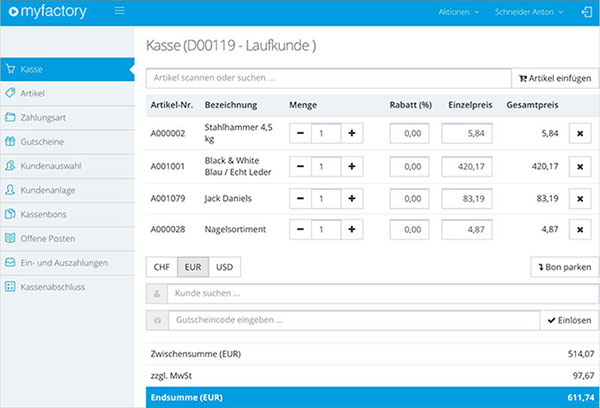
Task: Open Kundenanlage in the sidebar
Action: 67,190
